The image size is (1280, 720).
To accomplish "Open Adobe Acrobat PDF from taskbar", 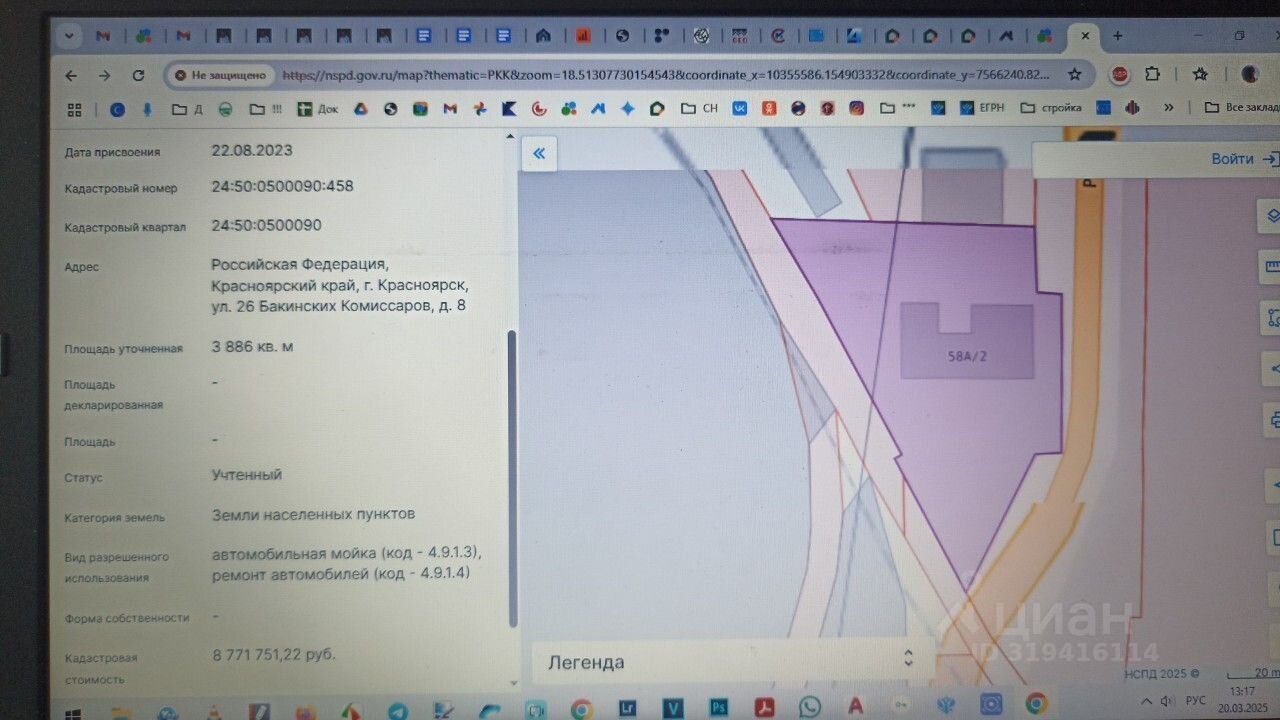I will pyautogui.click(x=764, y=708).
